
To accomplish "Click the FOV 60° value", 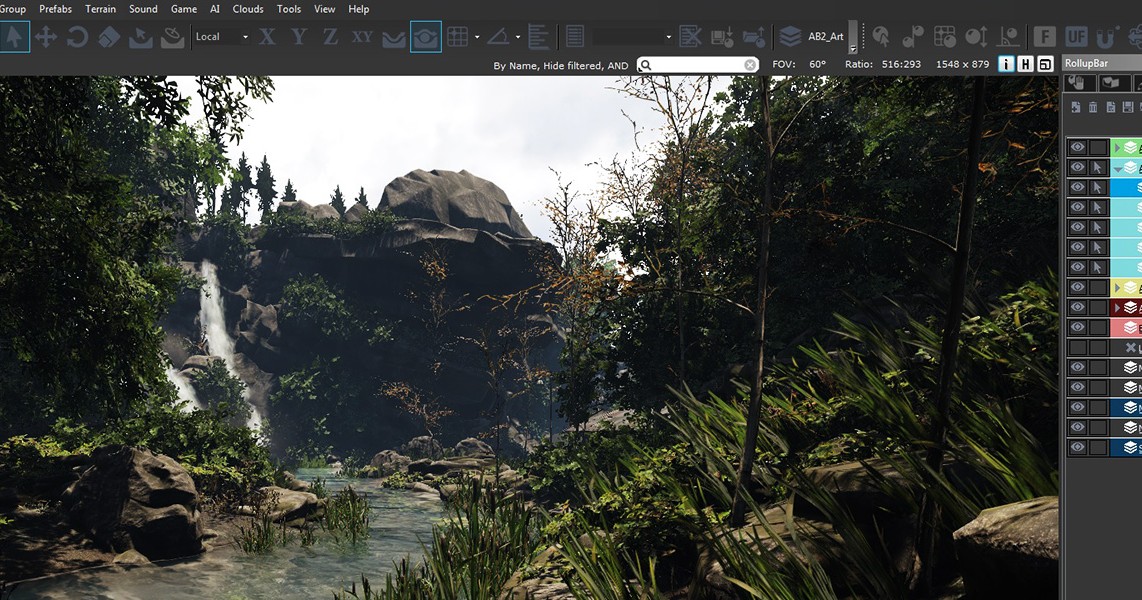I will 817,64.
